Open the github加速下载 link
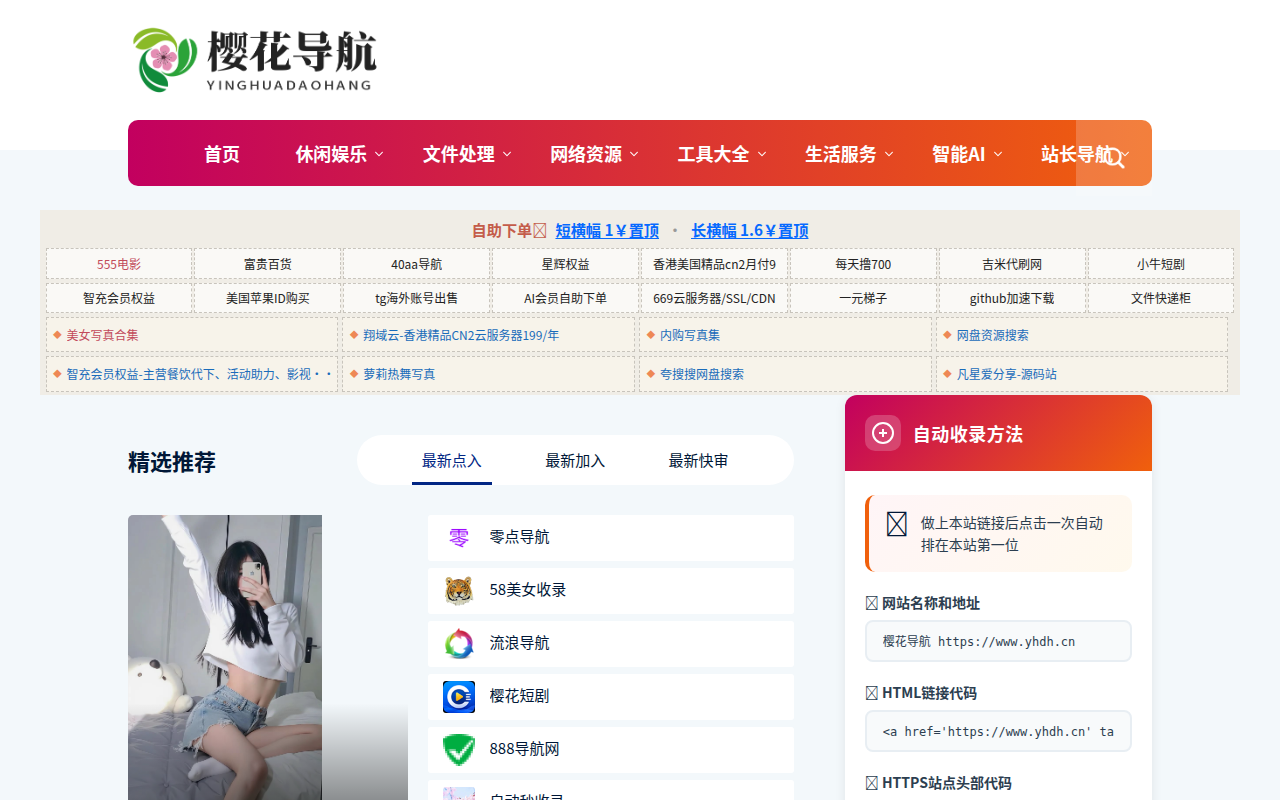 click(1012, 298)
